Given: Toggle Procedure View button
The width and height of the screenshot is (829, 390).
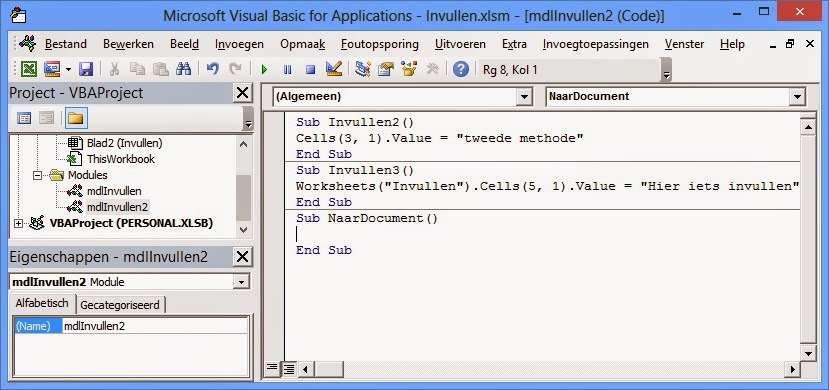Looking at the screenshot, I should point(272,369).
